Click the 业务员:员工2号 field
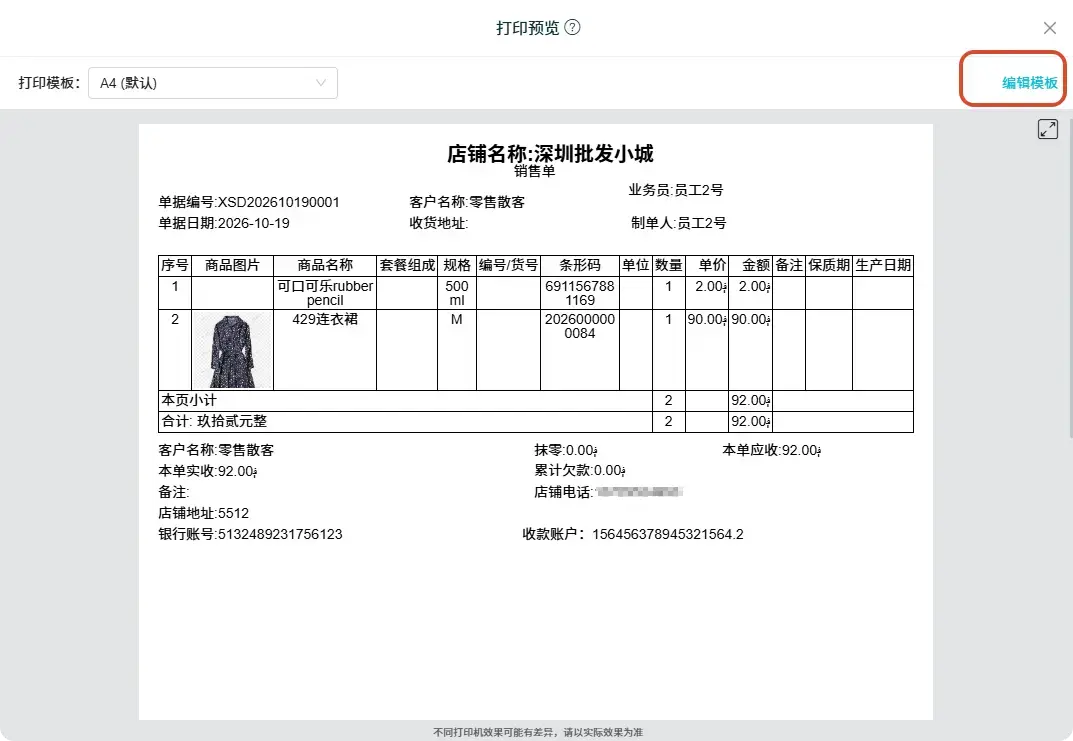 pyautogui.click(x=676, y=190)
